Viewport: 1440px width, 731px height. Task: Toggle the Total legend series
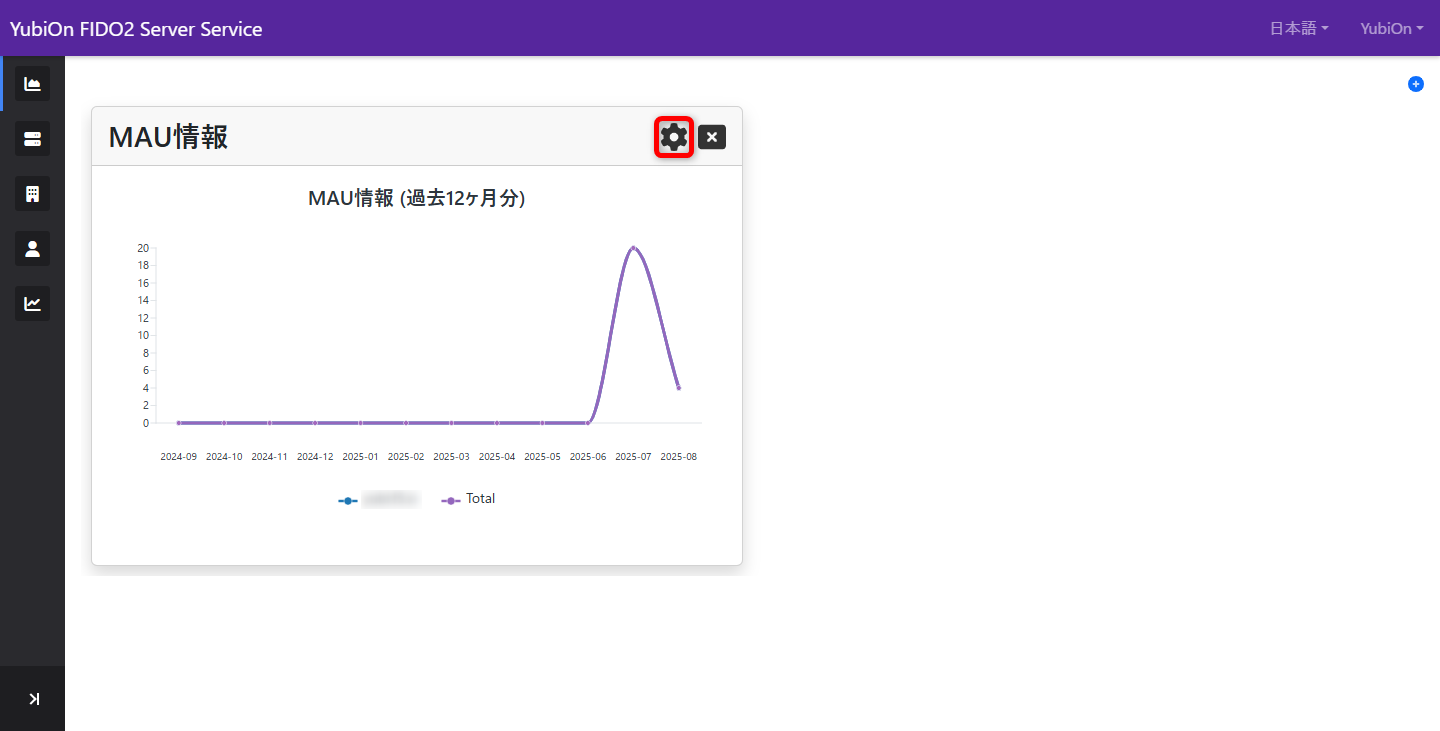(x=468, y=499)
